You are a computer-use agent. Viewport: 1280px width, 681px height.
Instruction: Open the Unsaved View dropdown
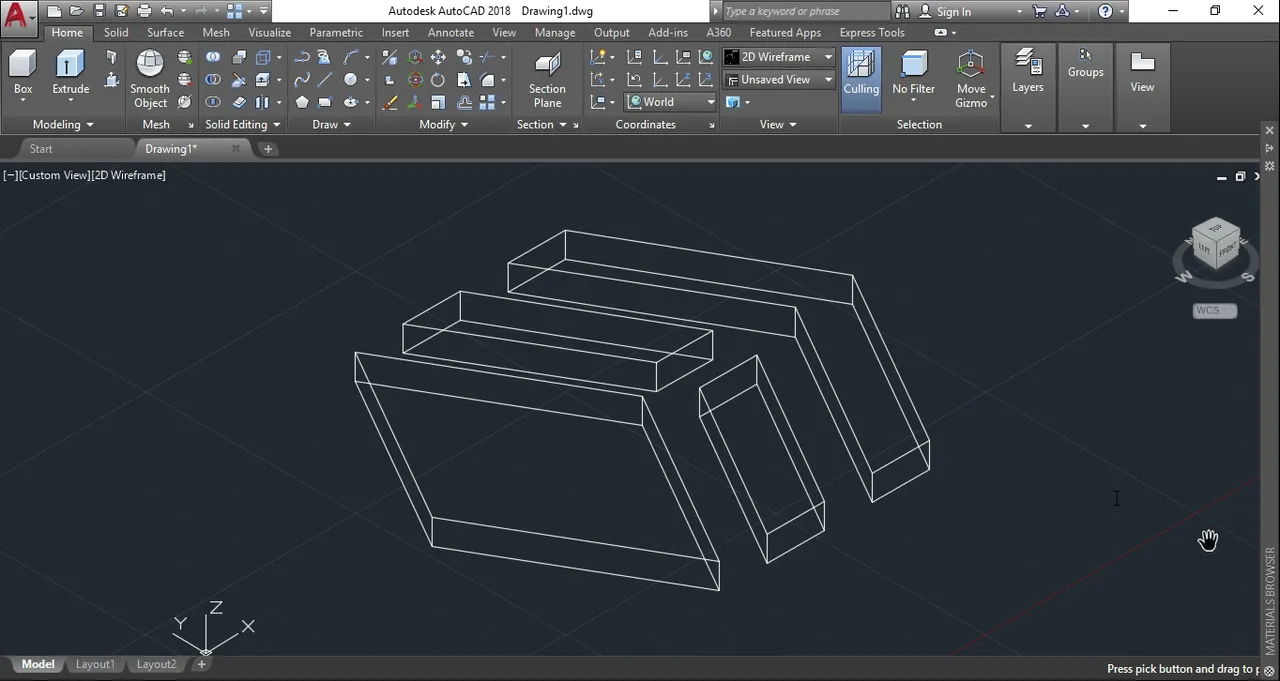pyautogui.click(x=779, y=79)
